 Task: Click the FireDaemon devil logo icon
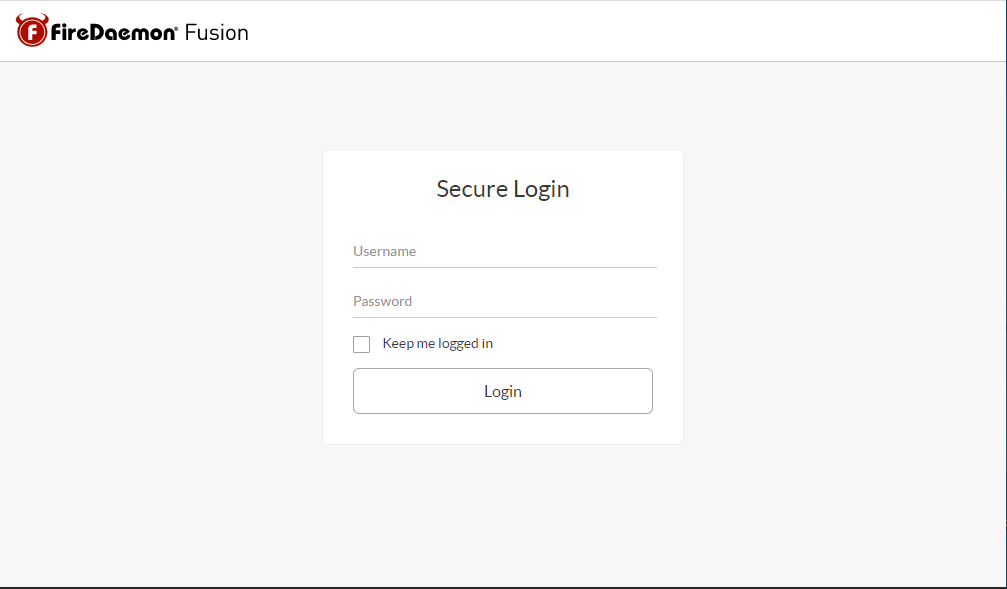[32, 31]
